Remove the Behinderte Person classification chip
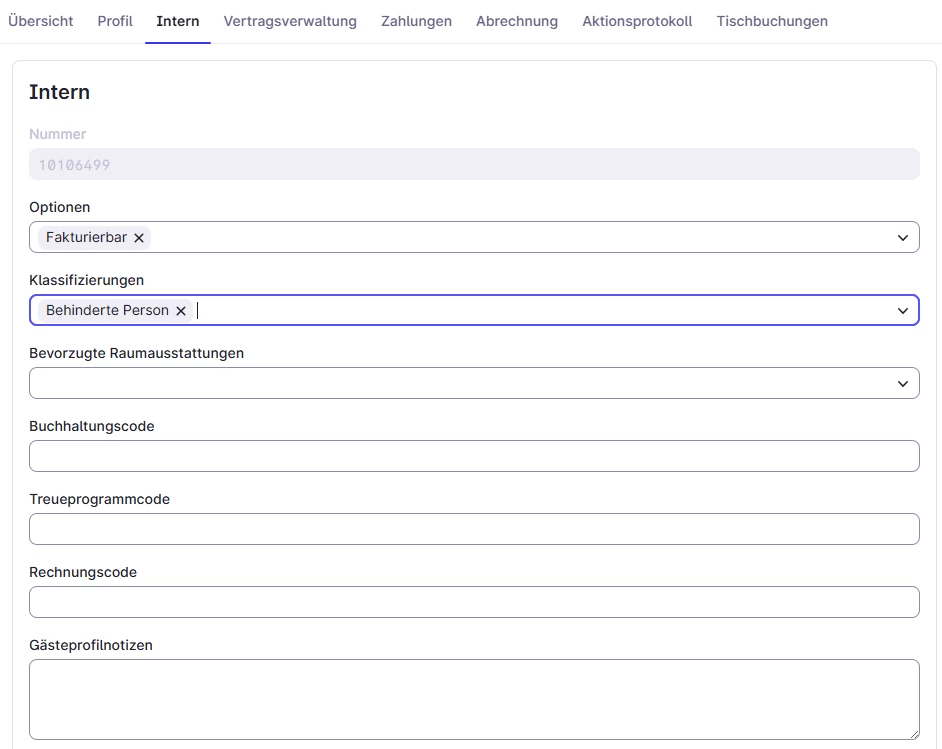942x749 pixels. (x=181, y=311)
